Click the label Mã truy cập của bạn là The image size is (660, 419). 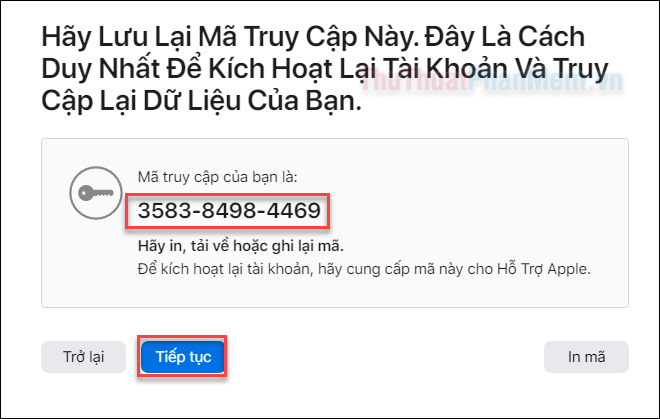point(218,177)
